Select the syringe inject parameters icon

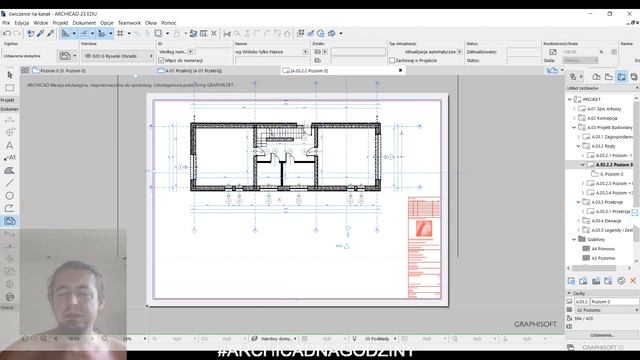click(x=50, y=33)
